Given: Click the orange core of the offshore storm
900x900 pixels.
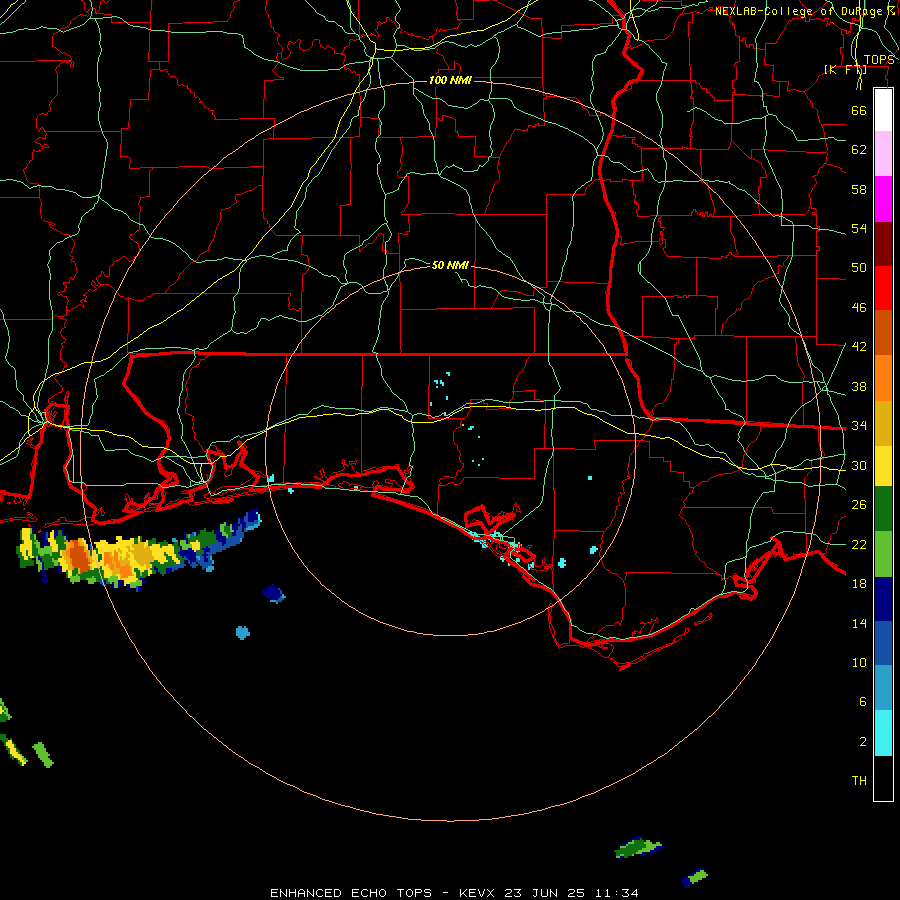Looking at the screenshot, I should click(x=77, y=557).
